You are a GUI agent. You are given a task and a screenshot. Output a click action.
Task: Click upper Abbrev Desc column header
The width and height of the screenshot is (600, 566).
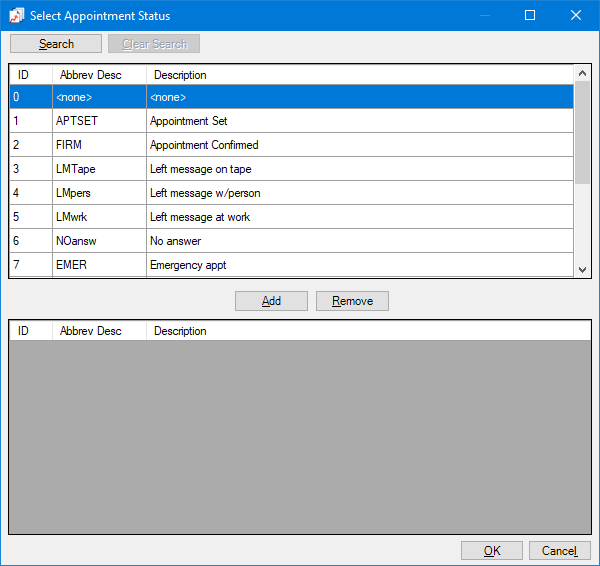pyautogui.click(x=98, y=75)
